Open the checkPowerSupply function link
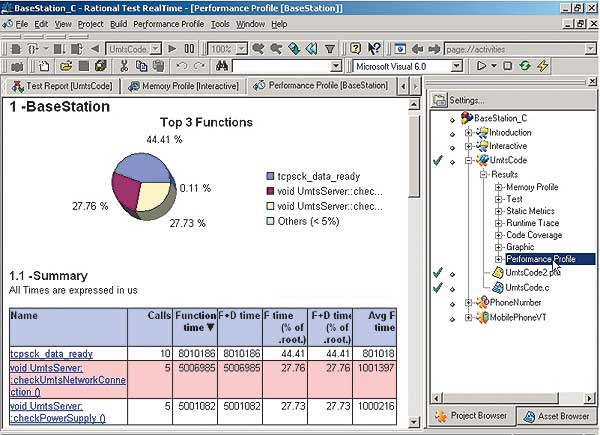 57,412
